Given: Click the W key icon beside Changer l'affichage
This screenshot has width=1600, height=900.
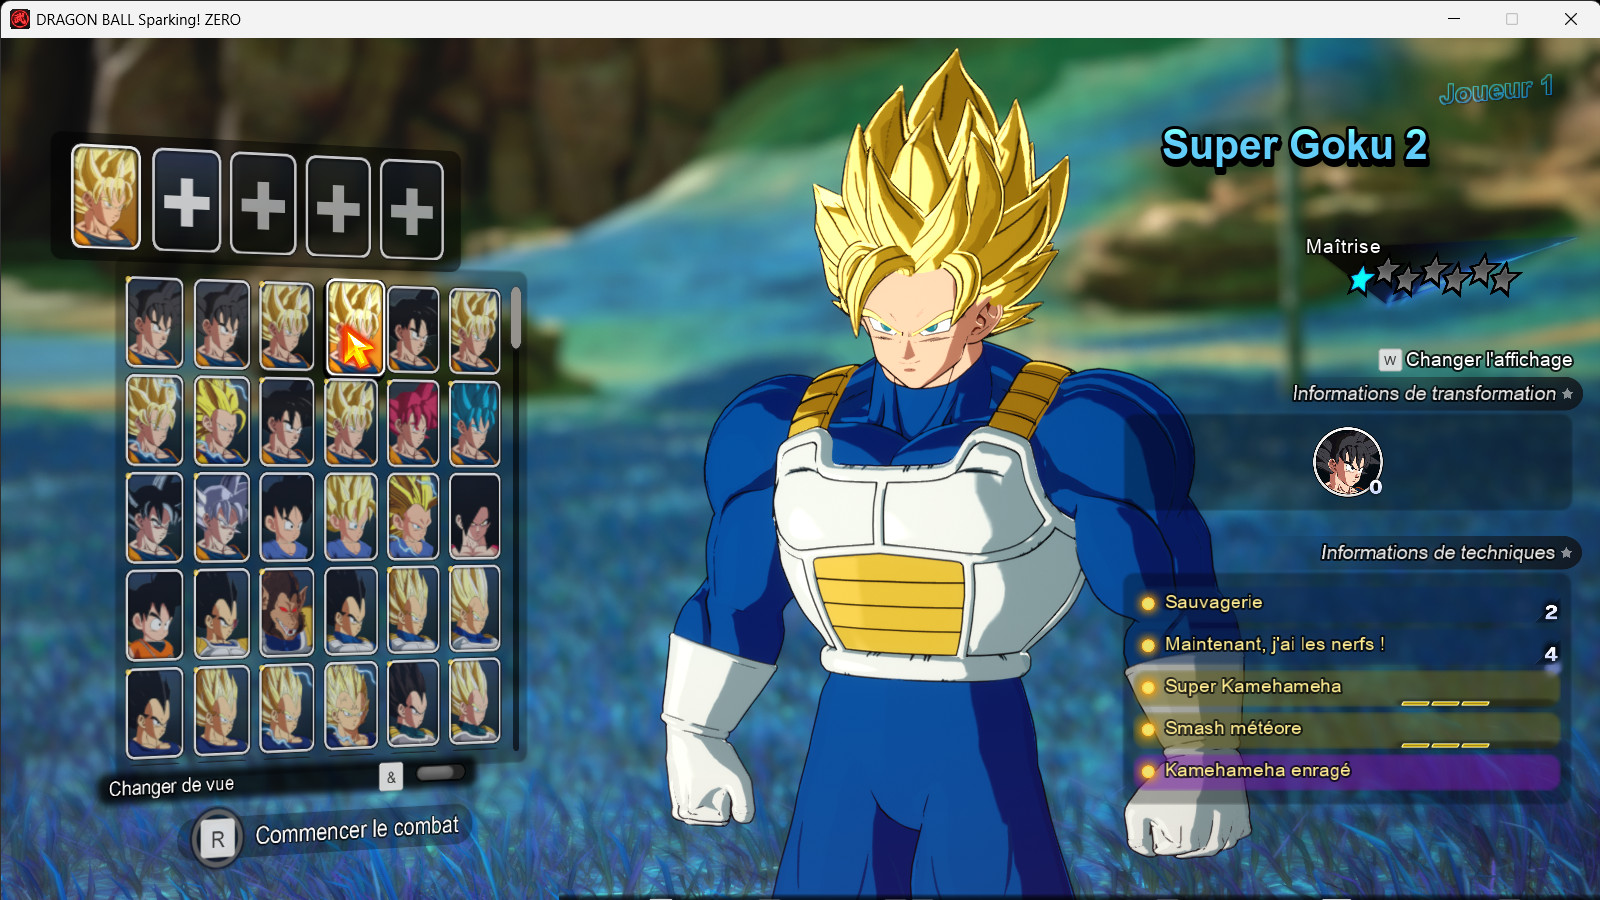Looking at the screenshot, I should (1389, 359).
